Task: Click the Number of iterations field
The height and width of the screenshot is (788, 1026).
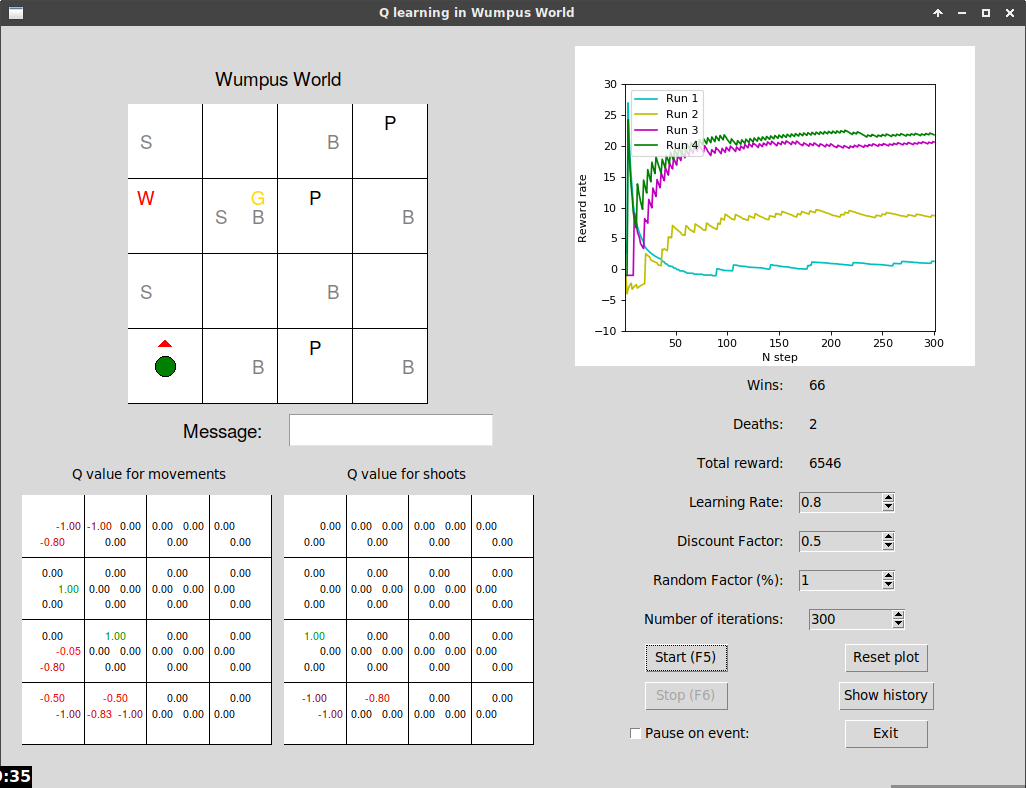Action: 851,619
